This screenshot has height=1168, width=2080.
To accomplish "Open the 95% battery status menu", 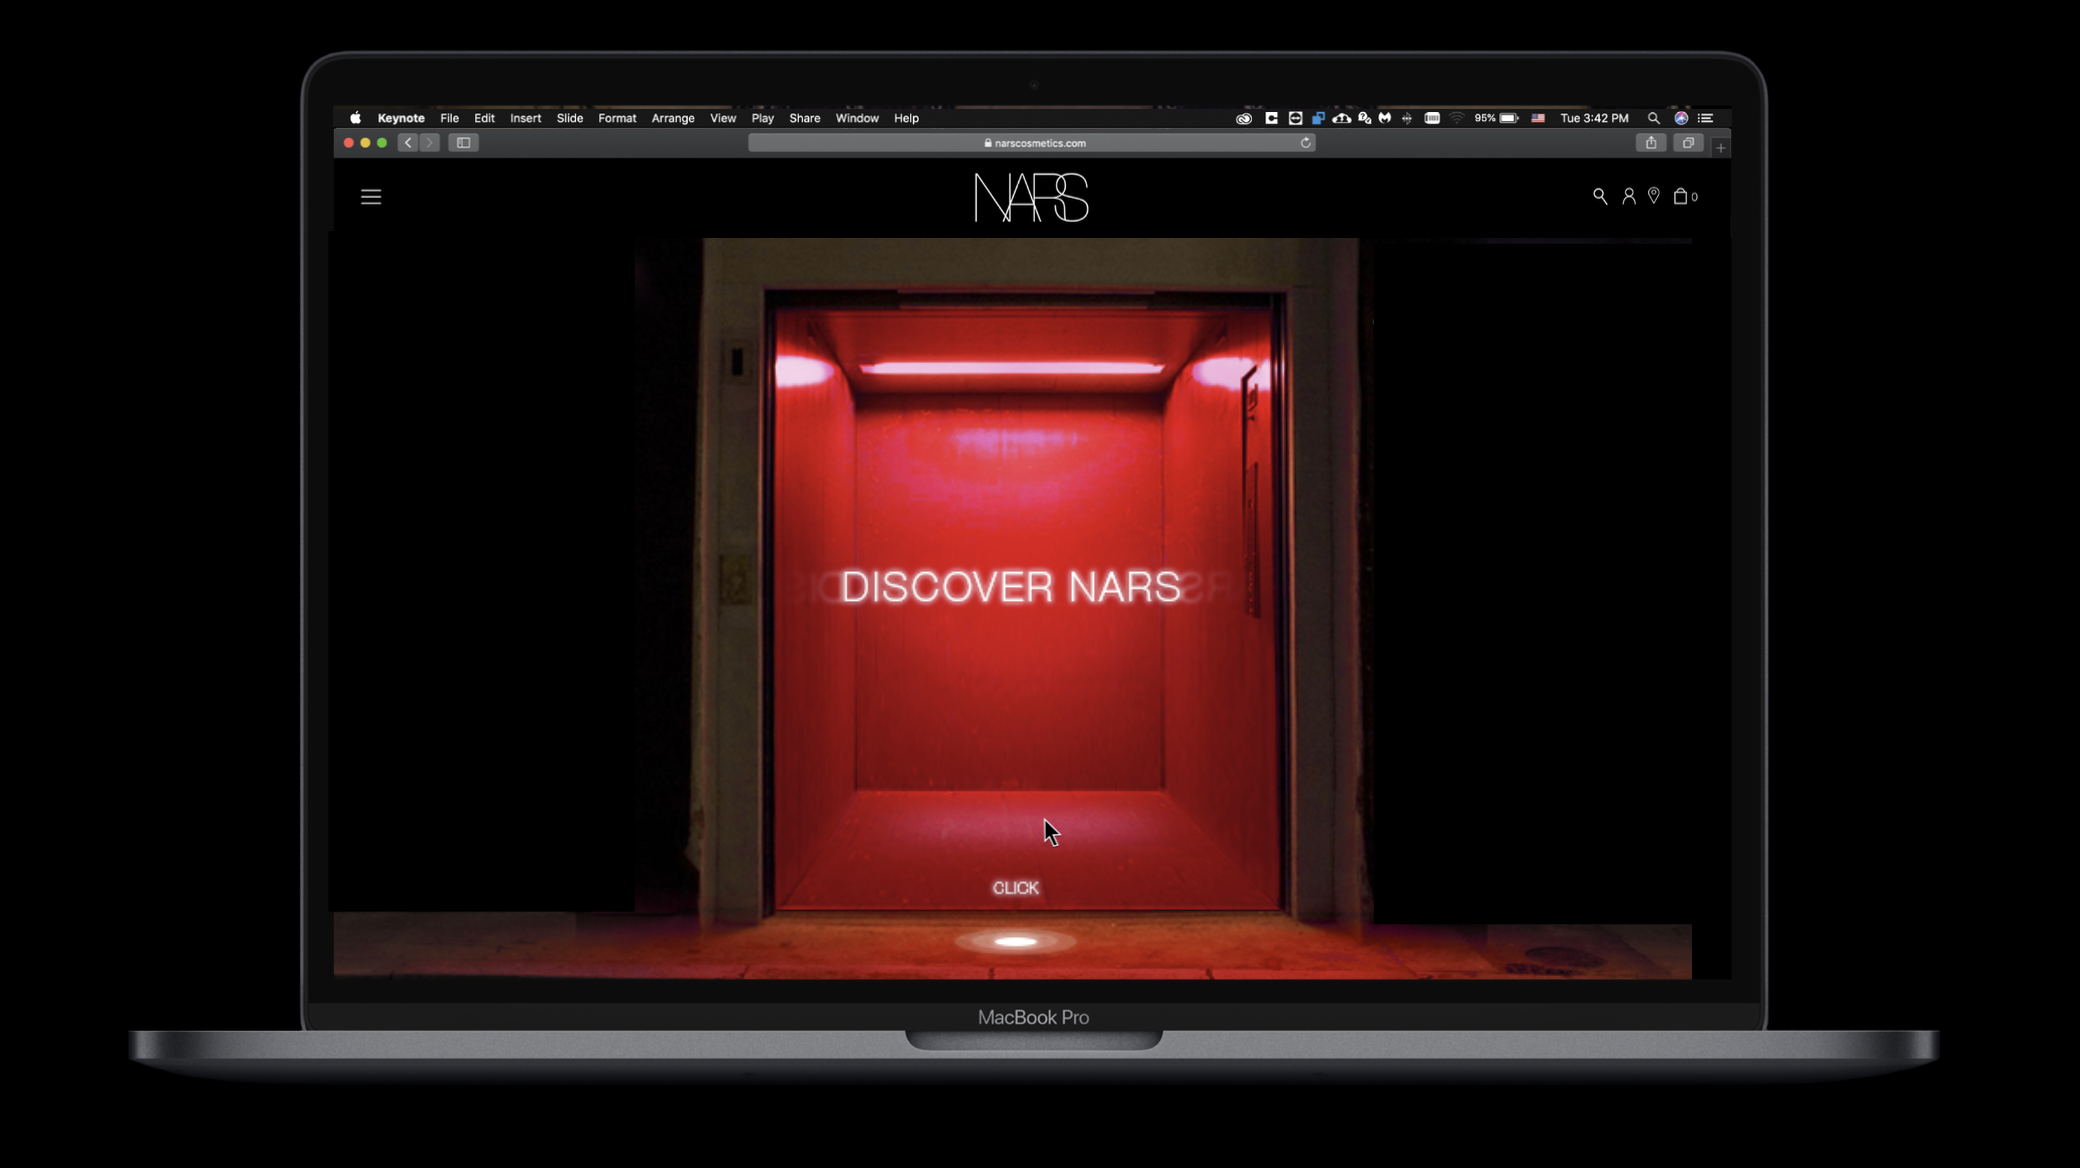I will pos(1497,117).
